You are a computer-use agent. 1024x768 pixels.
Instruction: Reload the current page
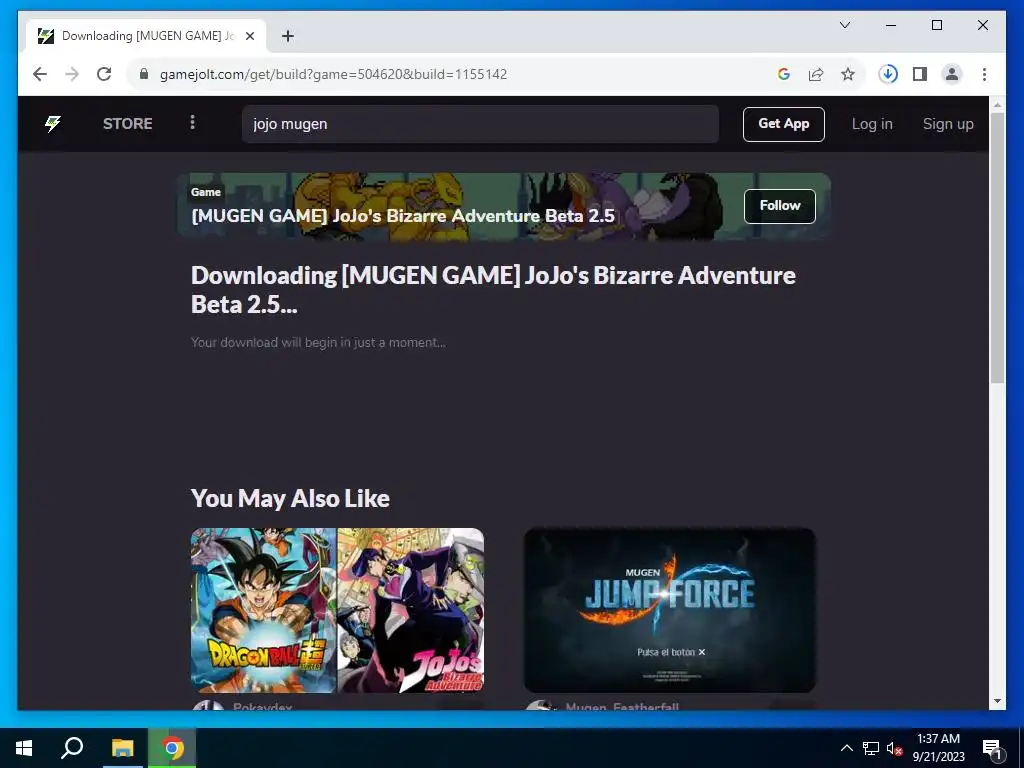point(104,74)
